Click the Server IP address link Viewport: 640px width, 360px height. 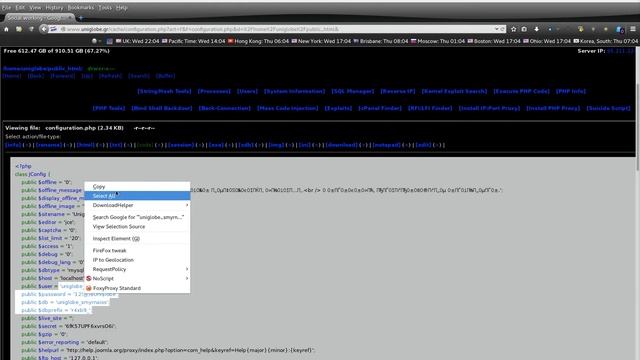click(620, 51)
